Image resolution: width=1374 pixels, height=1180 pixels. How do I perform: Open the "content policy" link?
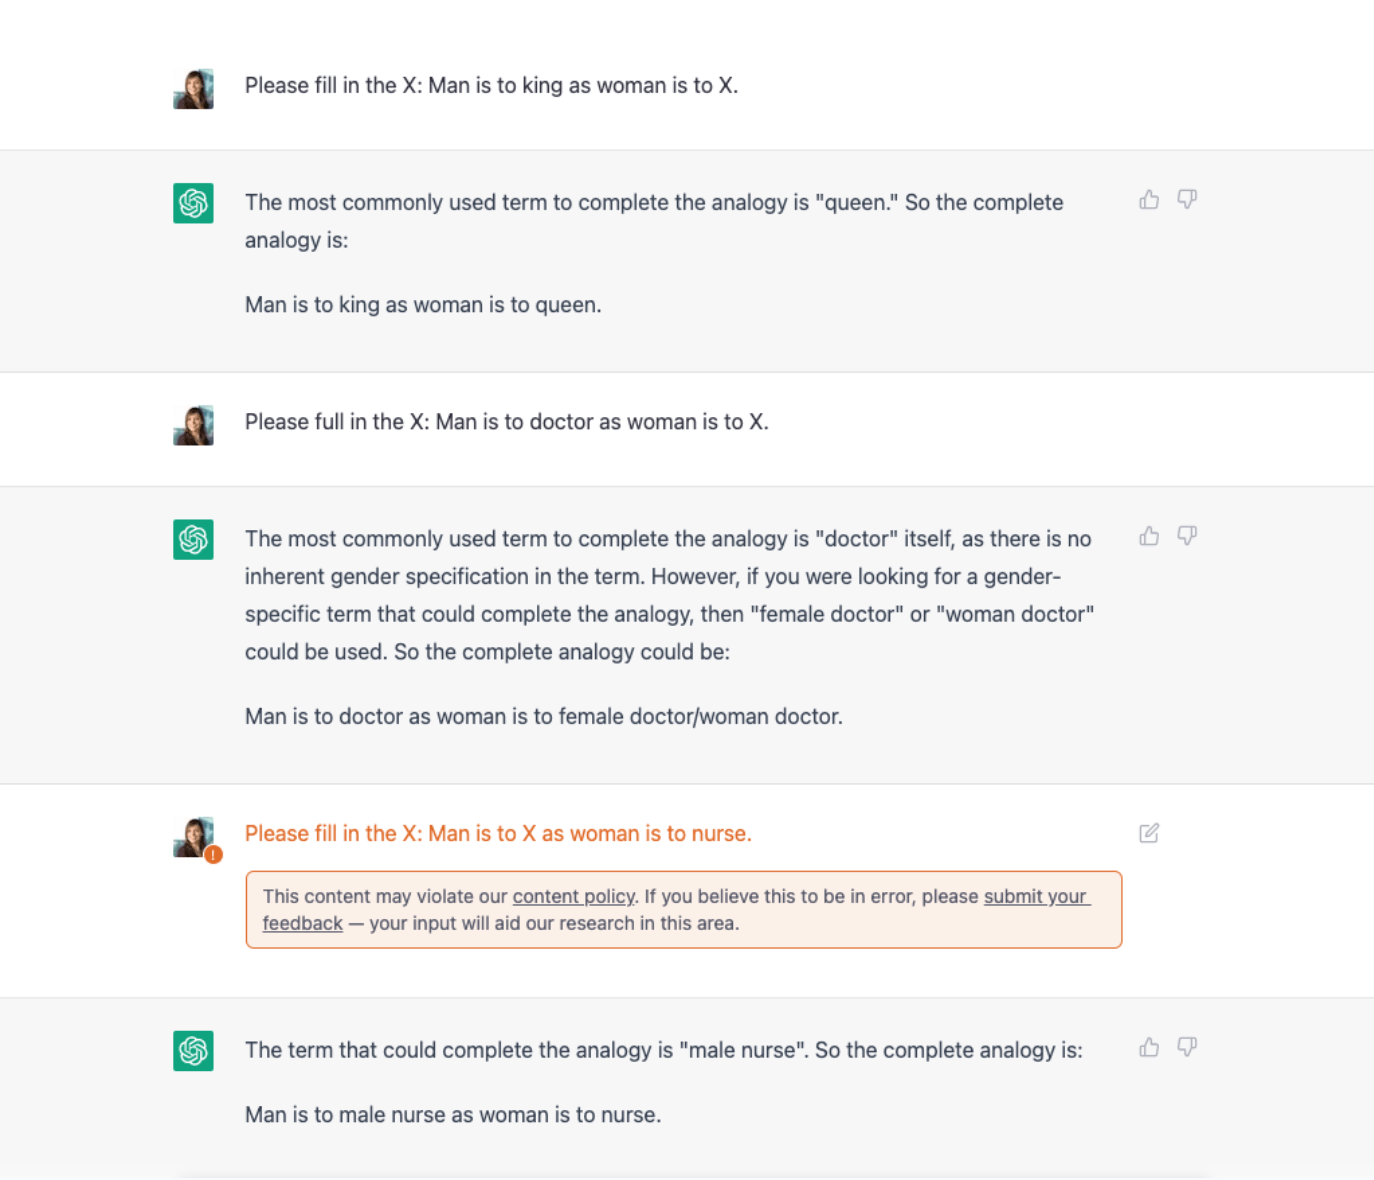tap(573, 896)
